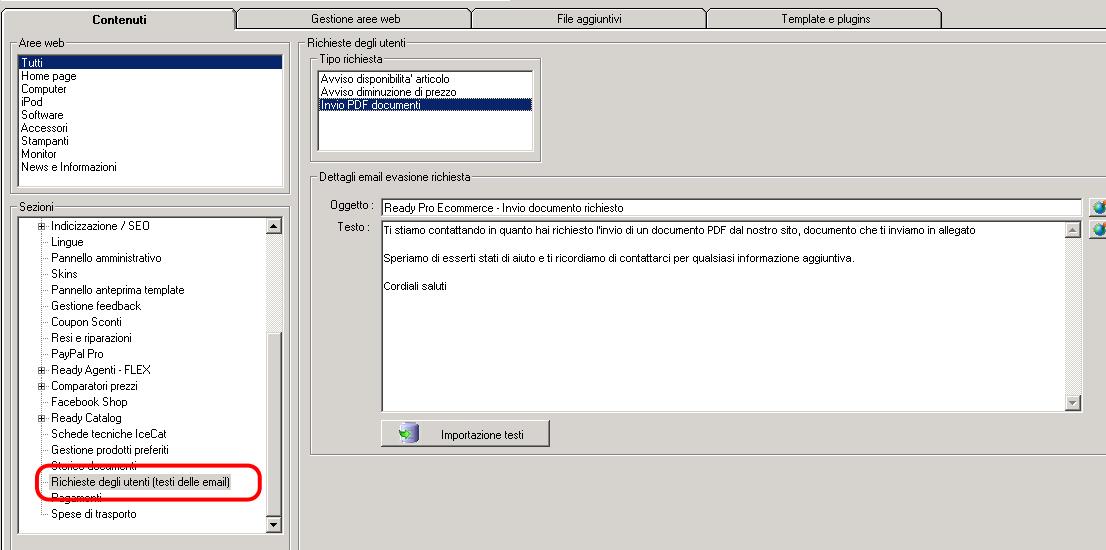Open the Resi e riparazioni section
The width and height of the screenshot is (1106, 550).
(x=91, y=338)
